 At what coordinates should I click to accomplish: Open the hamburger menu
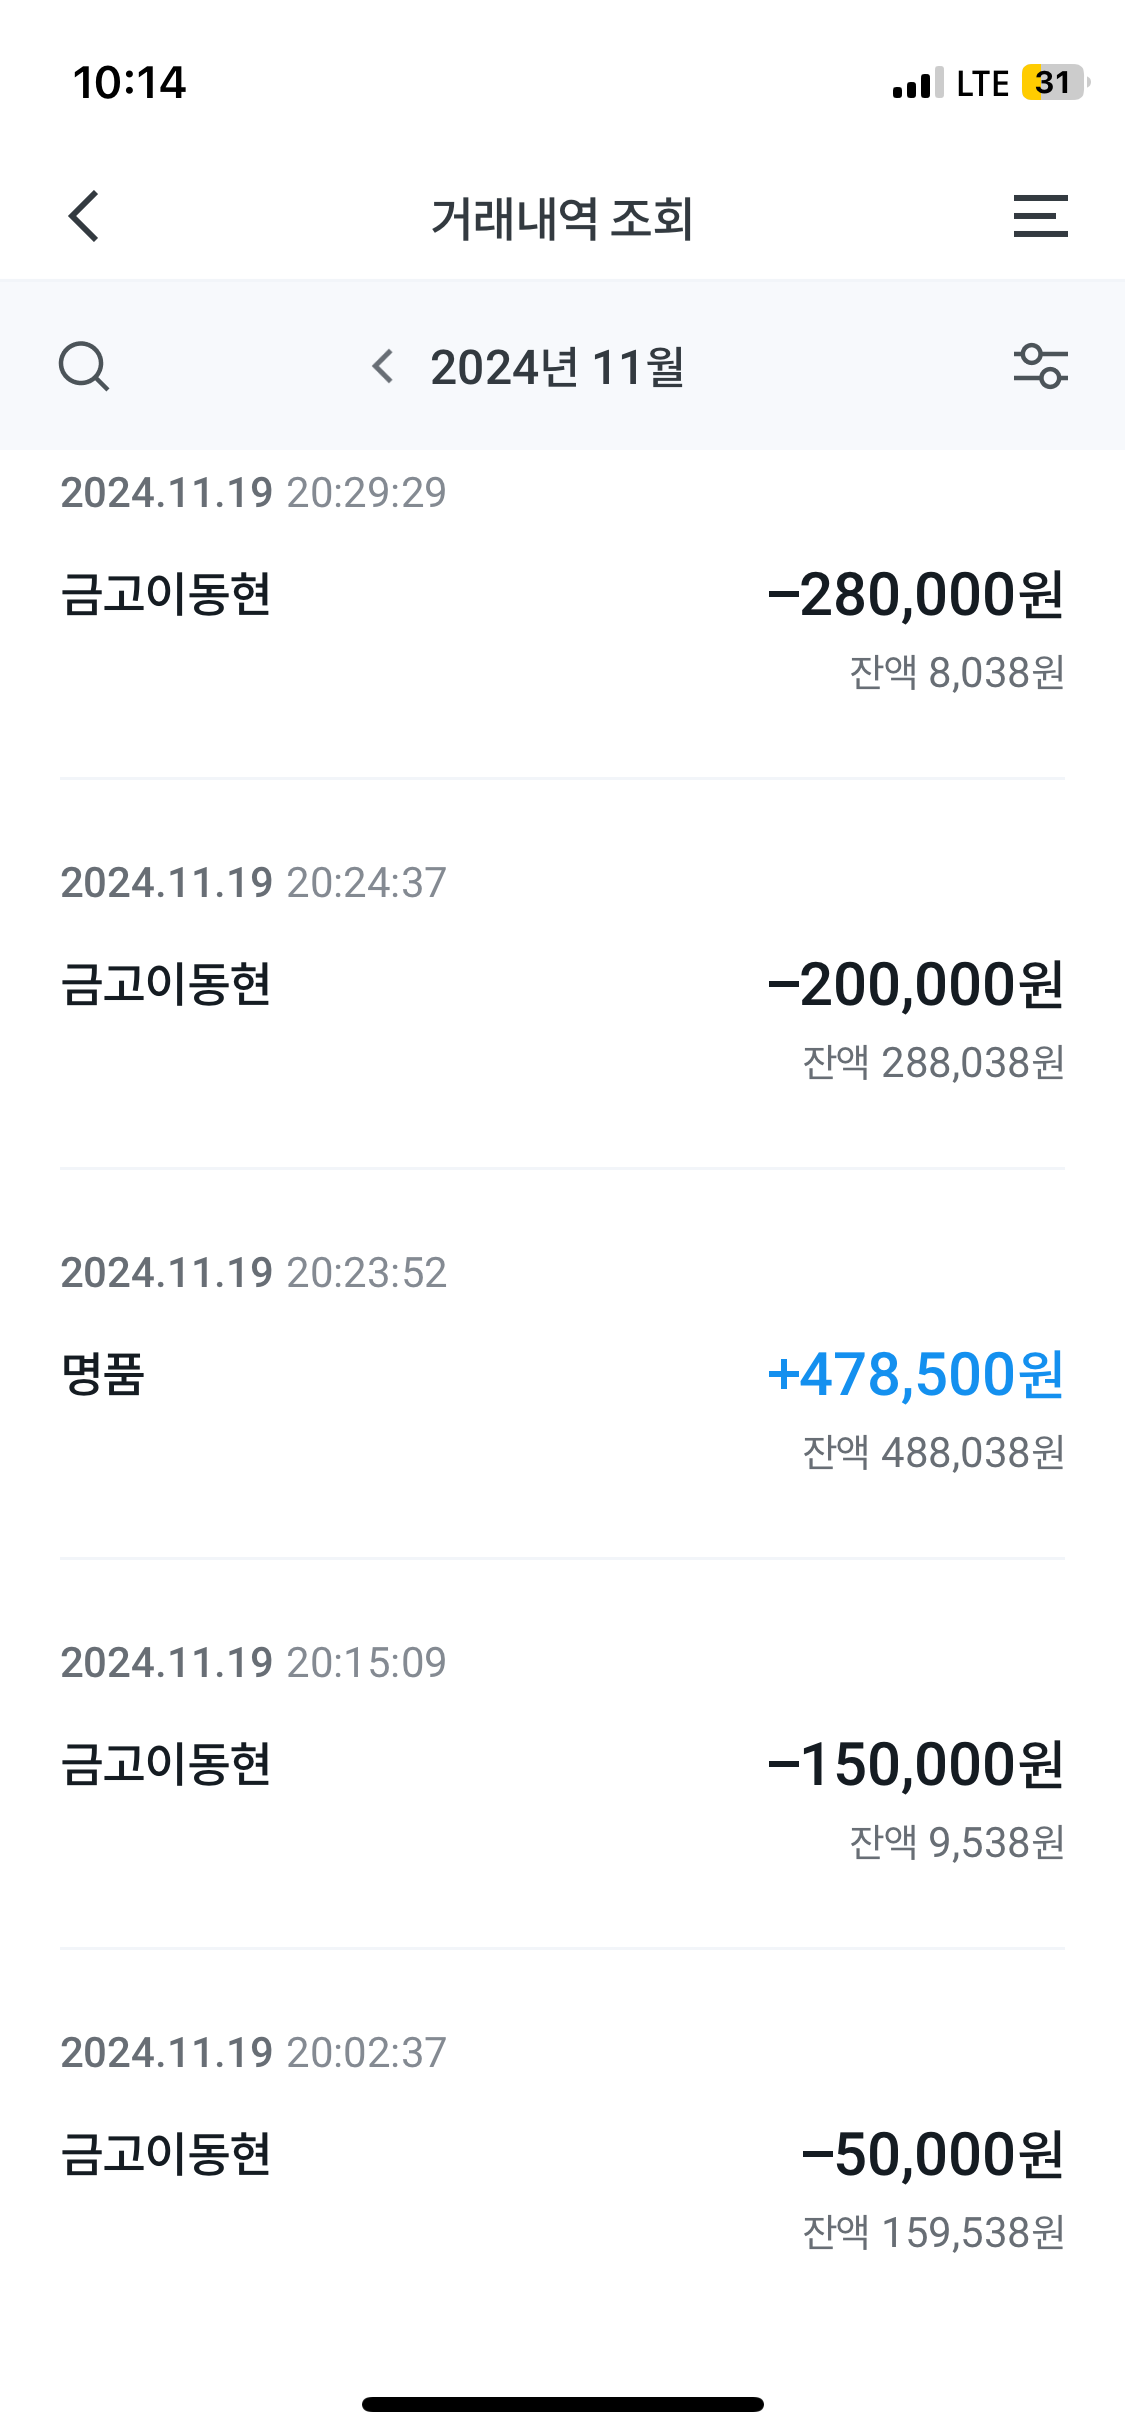pyautogui.click(x=1040, y=216)
